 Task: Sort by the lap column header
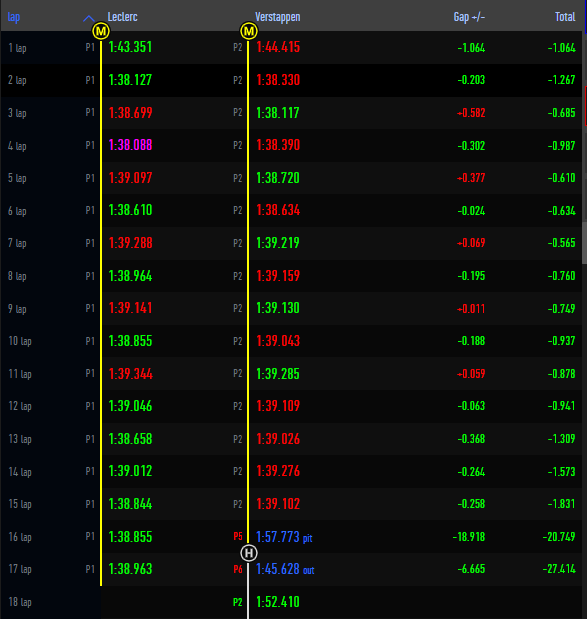pos(14,17)
